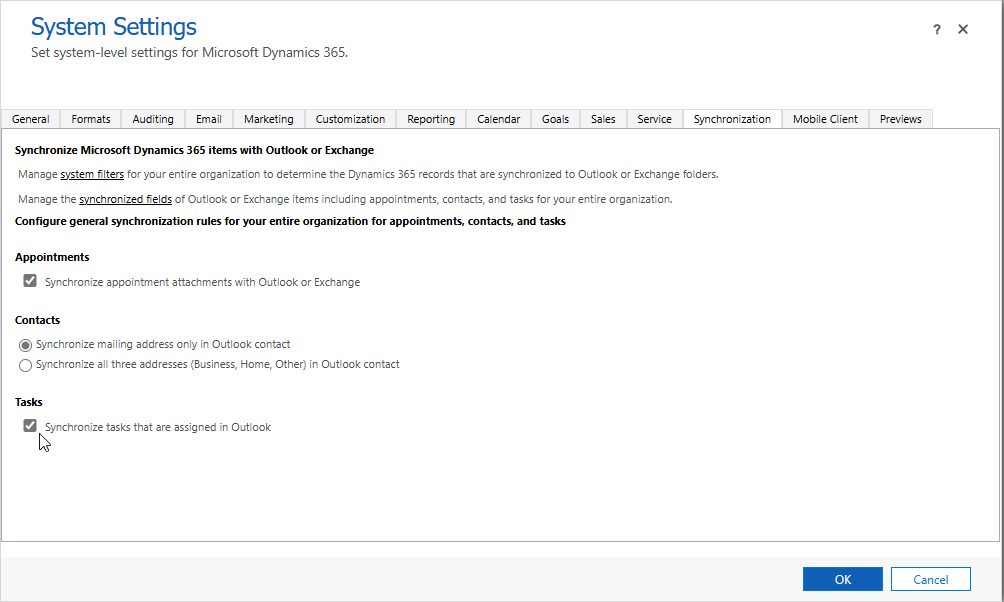Click the 'Appointments' section heading

[x=53, y=257]
